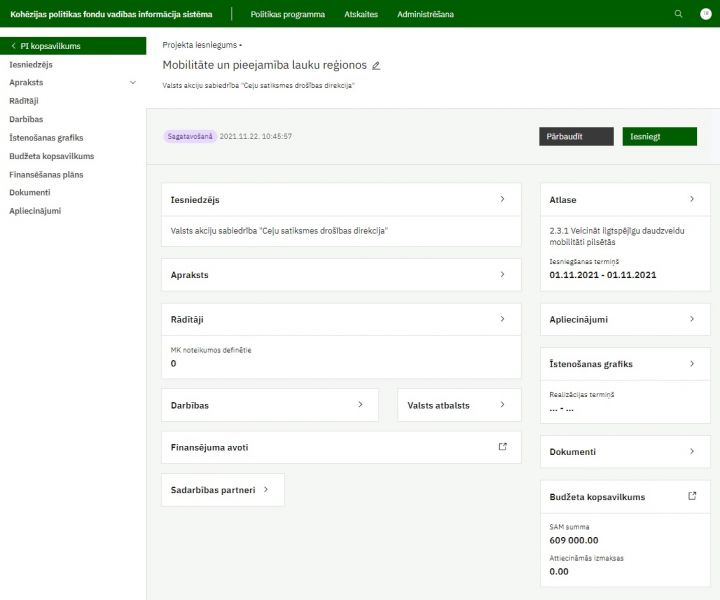Screen dimensions: 720x600
Task: Click the Dokumenti card arrow icon
Action: 691,451
